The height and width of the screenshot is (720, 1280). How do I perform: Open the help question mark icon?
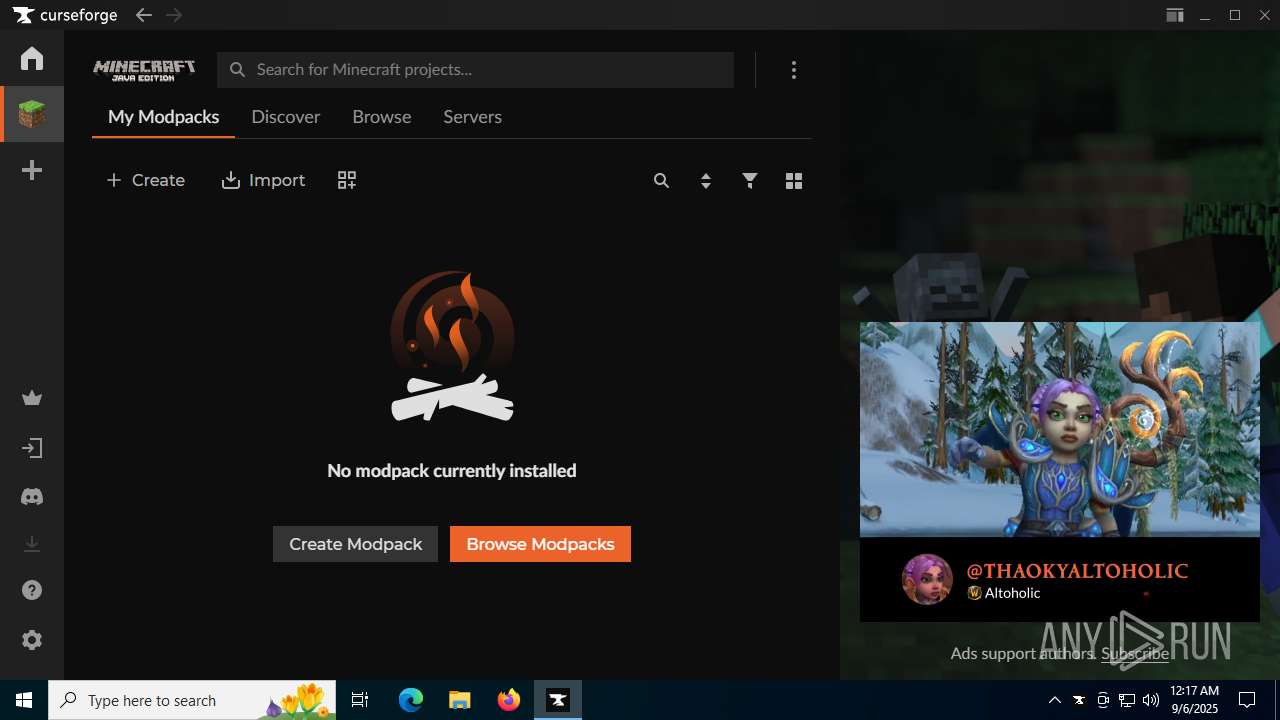[32, 592]
